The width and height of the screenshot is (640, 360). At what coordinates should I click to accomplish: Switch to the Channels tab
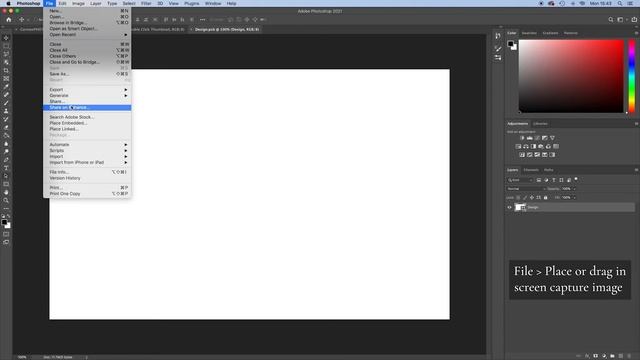coord(531,170)
